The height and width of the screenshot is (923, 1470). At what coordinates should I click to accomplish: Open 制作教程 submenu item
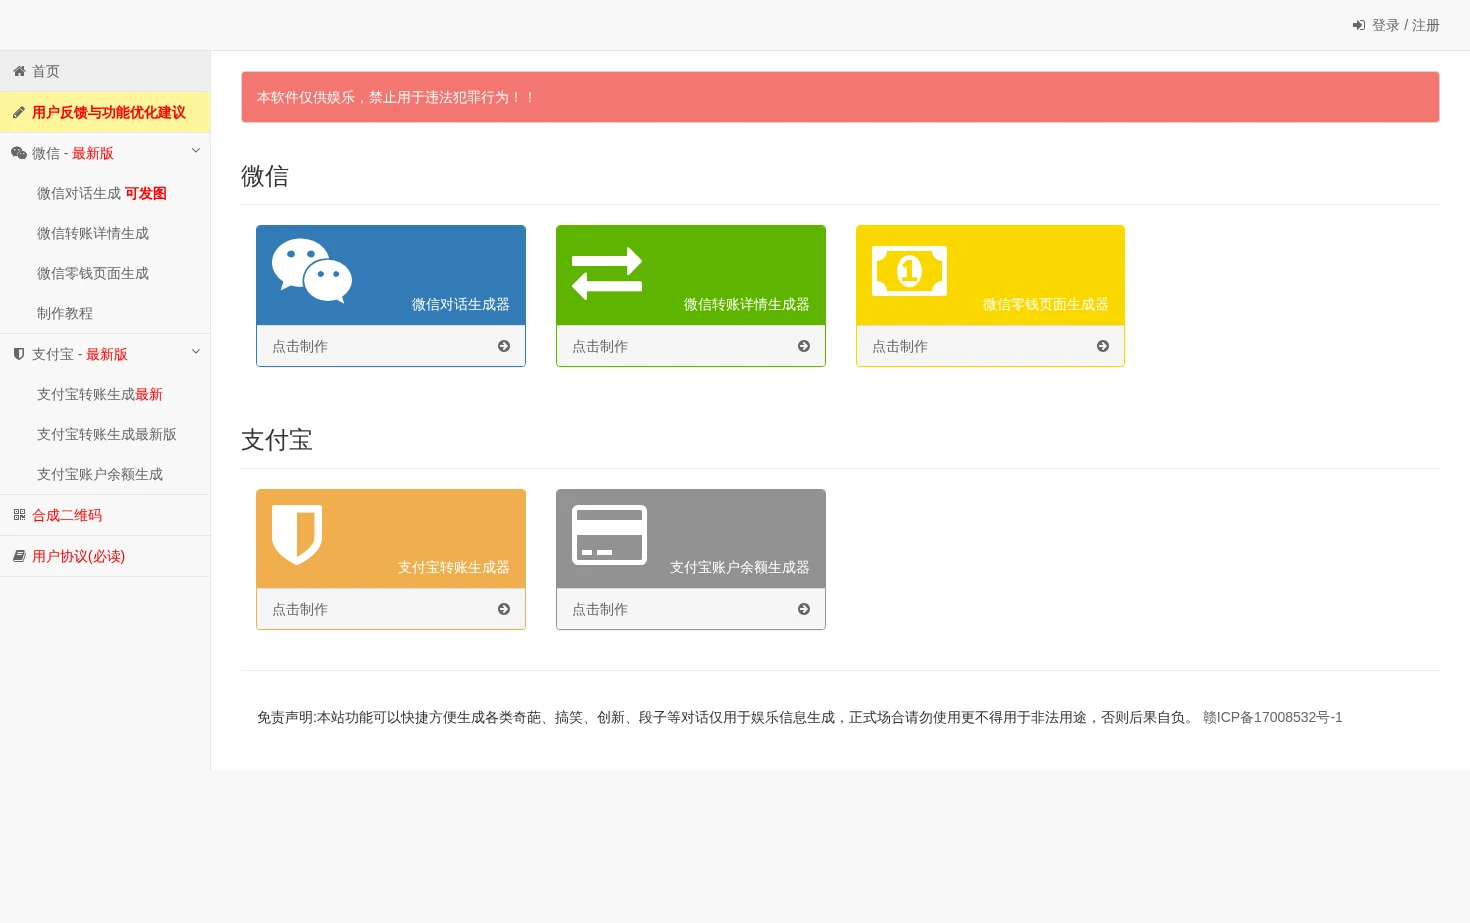point(105,313)
